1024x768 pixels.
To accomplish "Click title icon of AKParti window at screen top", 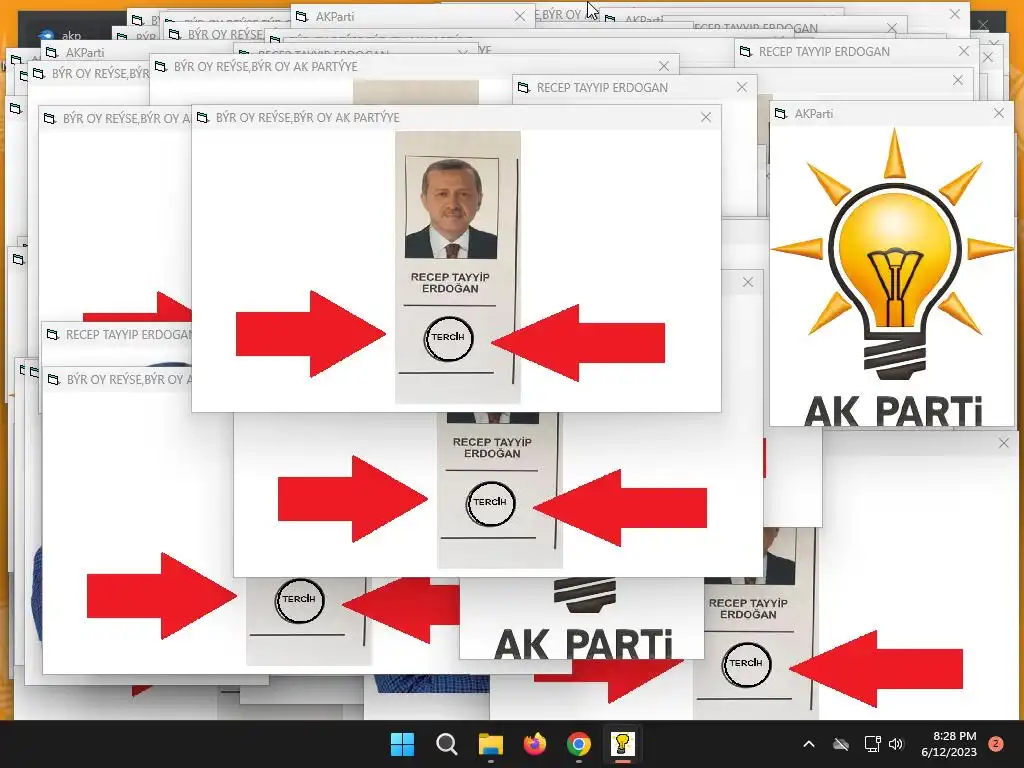I will click(302, 16).
